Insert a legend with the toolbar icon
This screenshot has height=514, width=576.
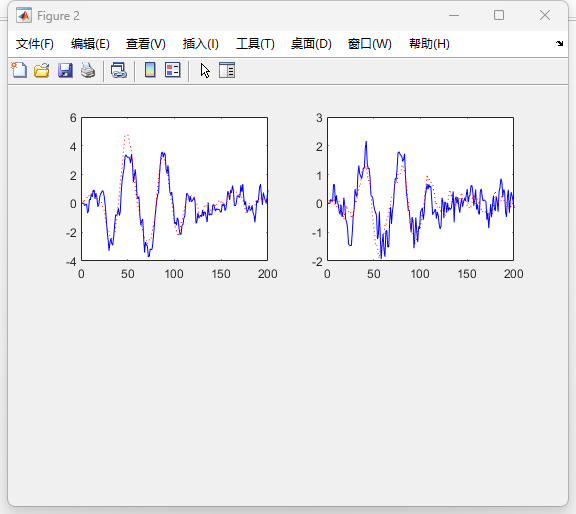(173, 70)
